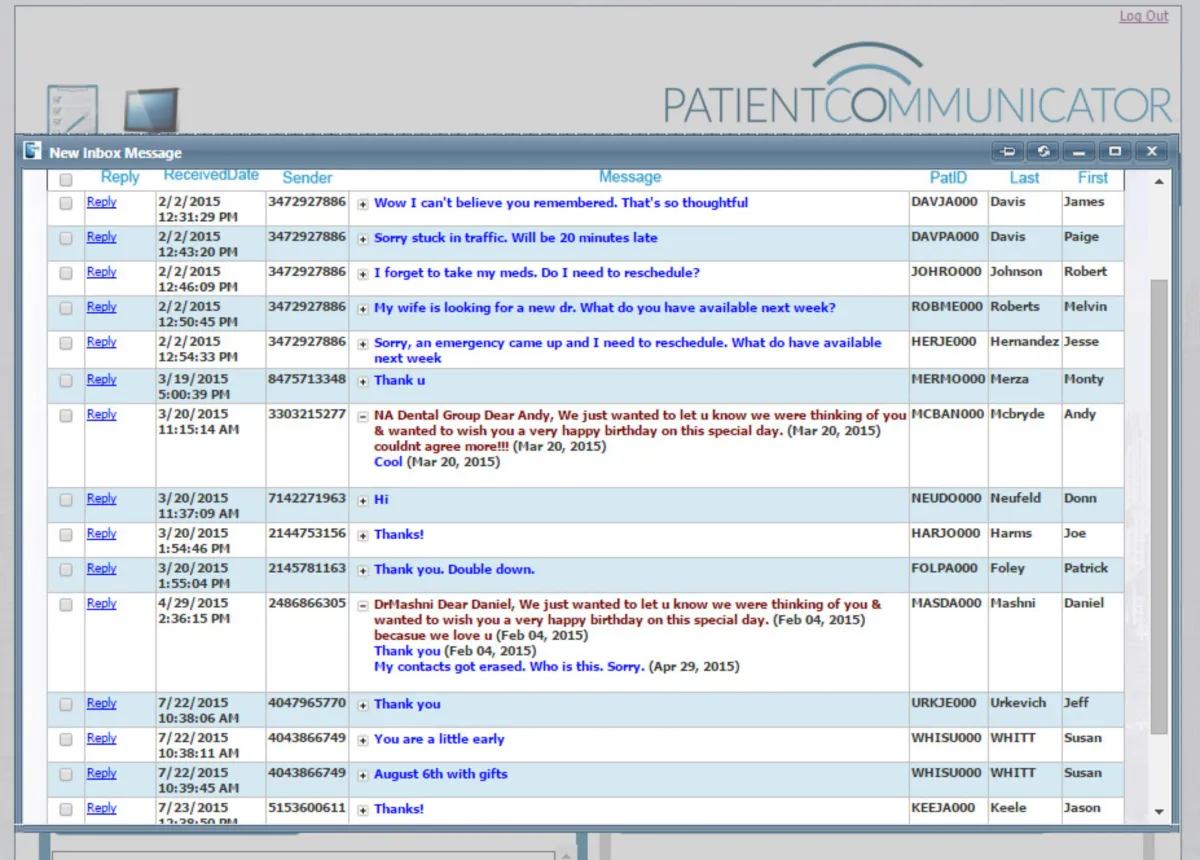Reply to Roberts Melvin's message
Image resolution: width=1200 pixels, height=860 pixels.
101,307
